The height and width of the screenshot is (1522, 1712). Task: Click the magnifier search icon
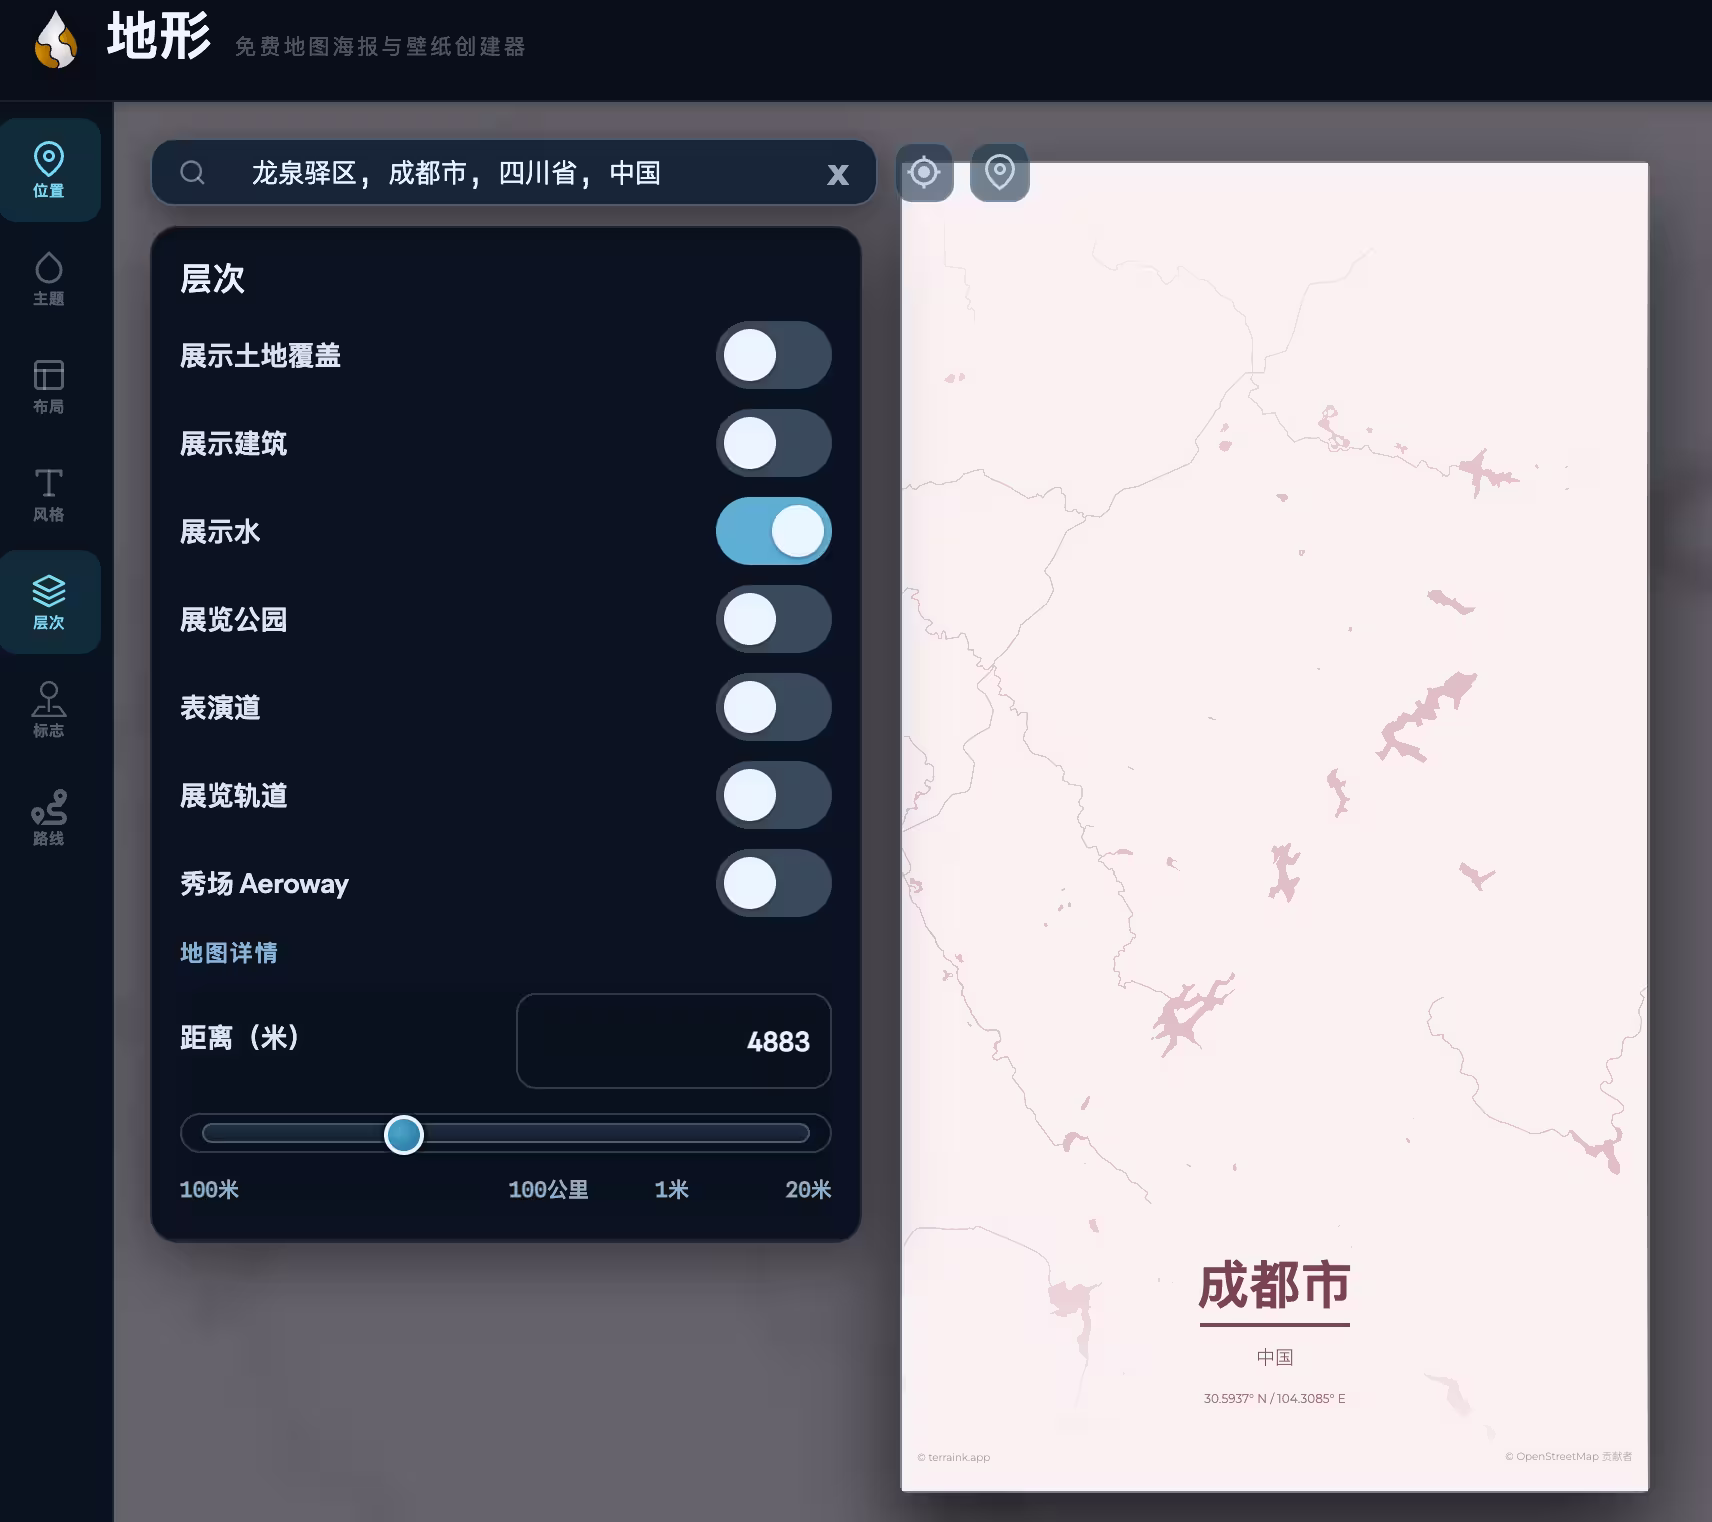[x=193, y=173]
